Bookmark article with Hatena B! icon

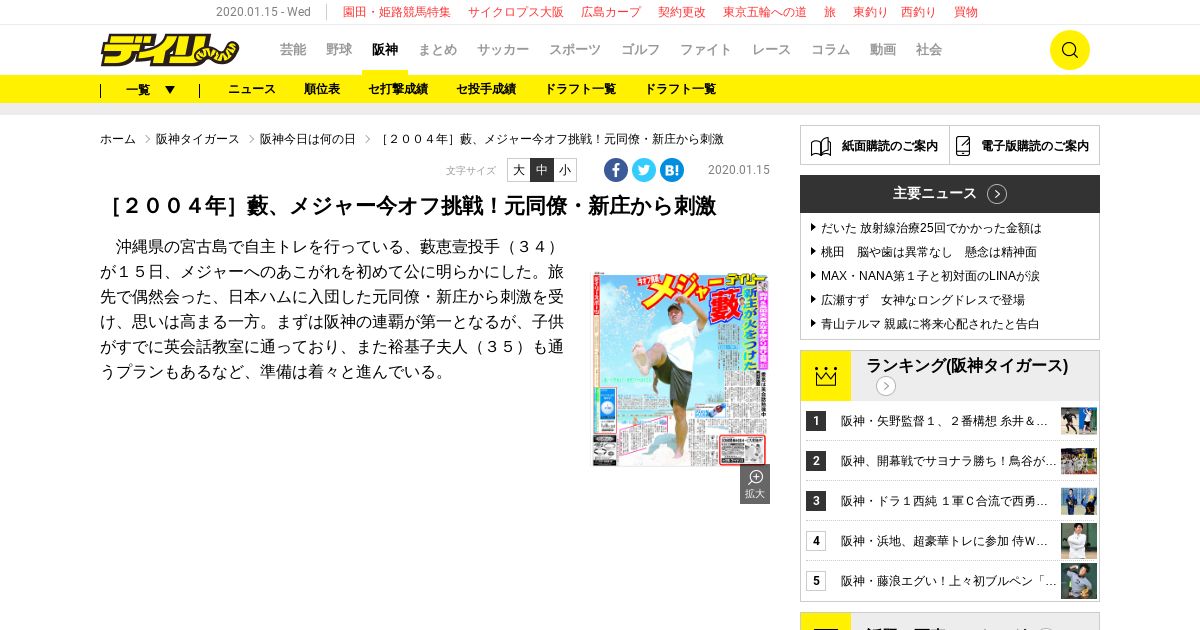pyautogui.click(x=672, y=170)
